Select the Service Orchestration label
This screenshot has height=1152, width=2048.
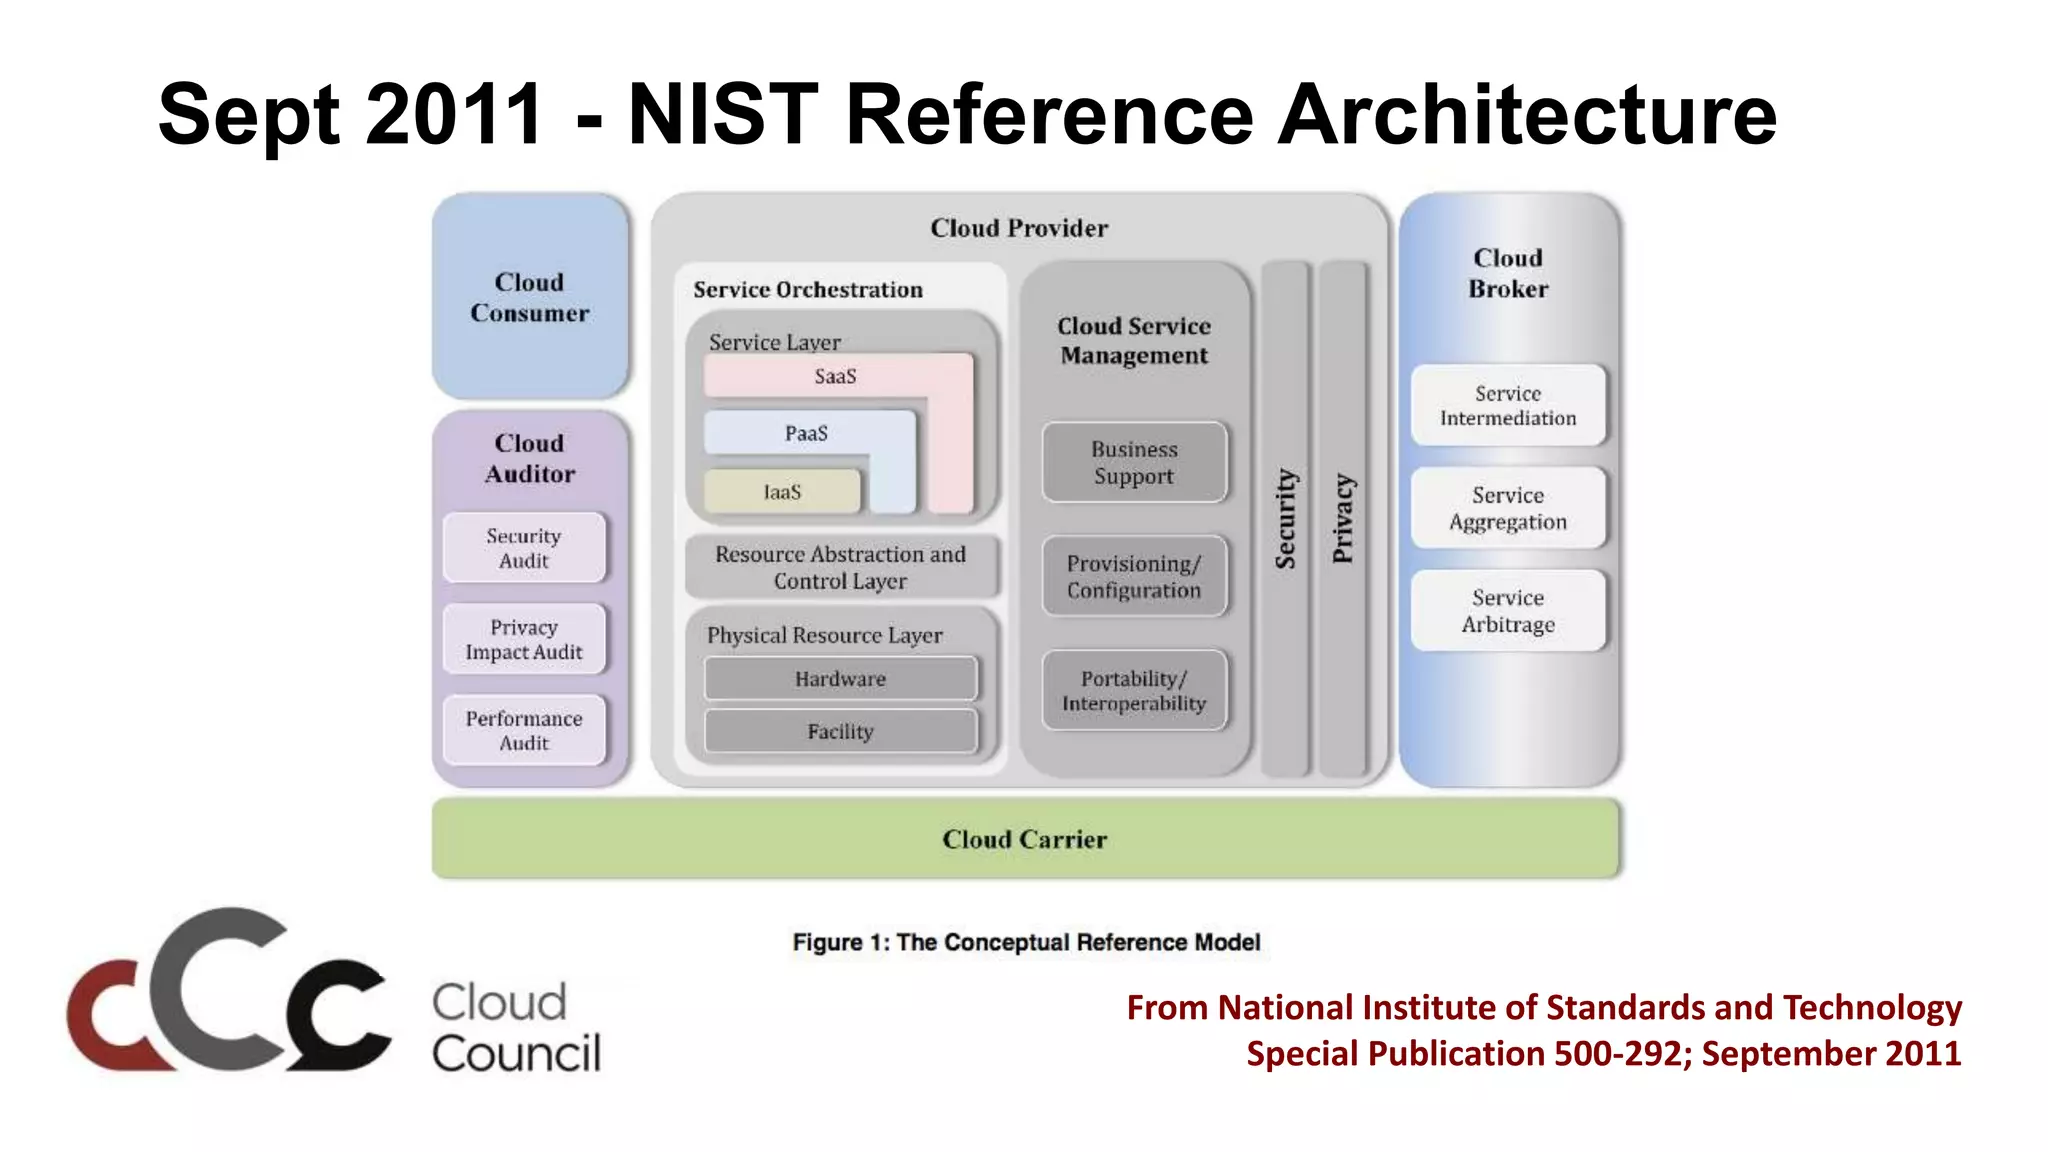click(x=808, y=289)
